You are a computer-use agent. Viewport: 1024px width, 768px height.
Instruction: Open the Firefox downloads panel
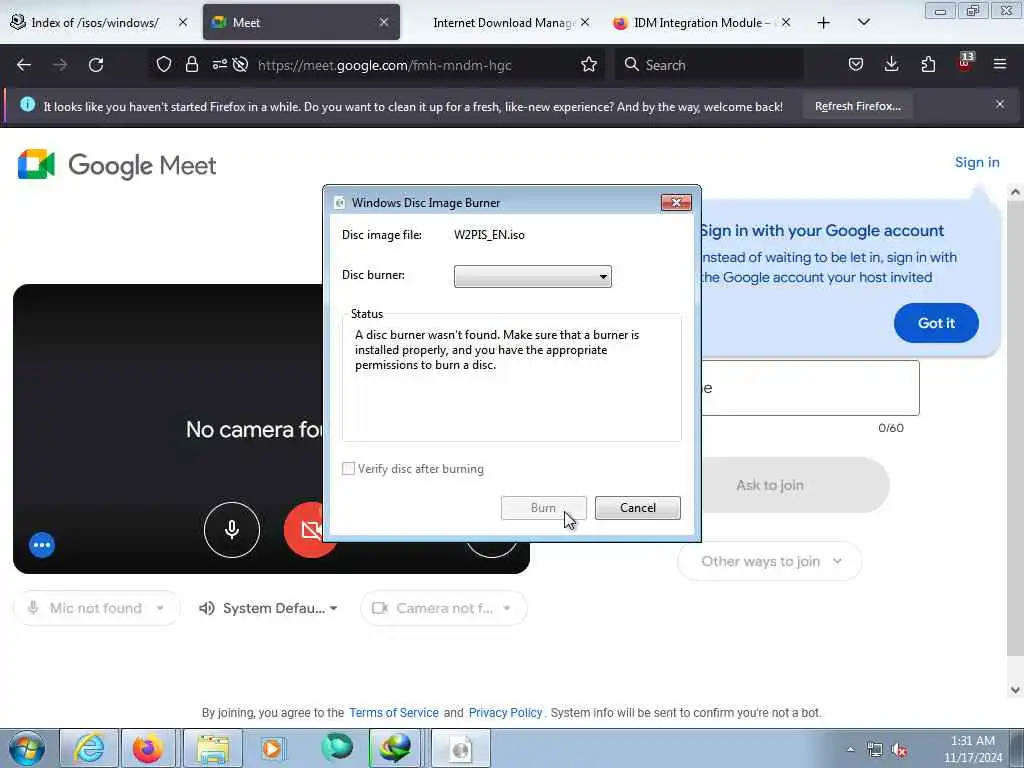pos(891,64)
